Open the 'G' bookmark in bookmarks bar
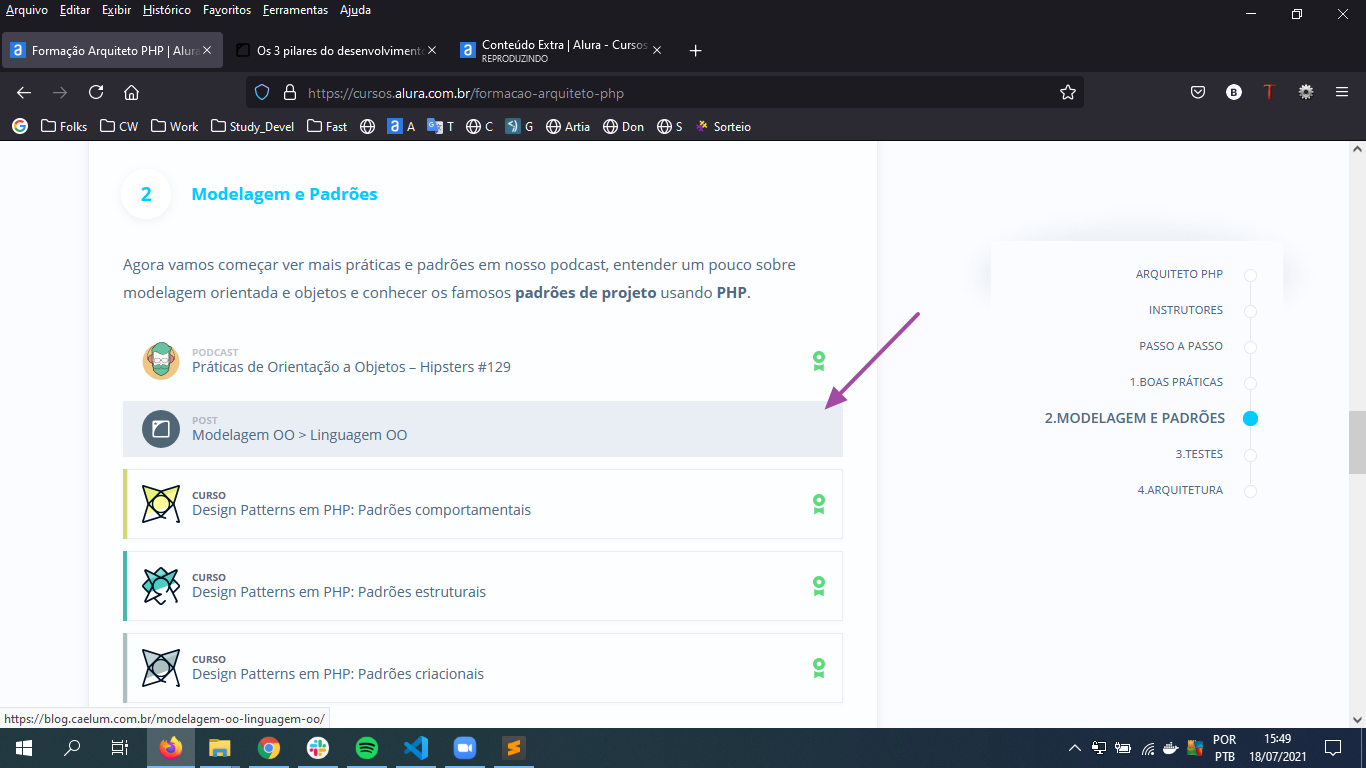Screen dimensions: 1366x768 pos(519,127)
